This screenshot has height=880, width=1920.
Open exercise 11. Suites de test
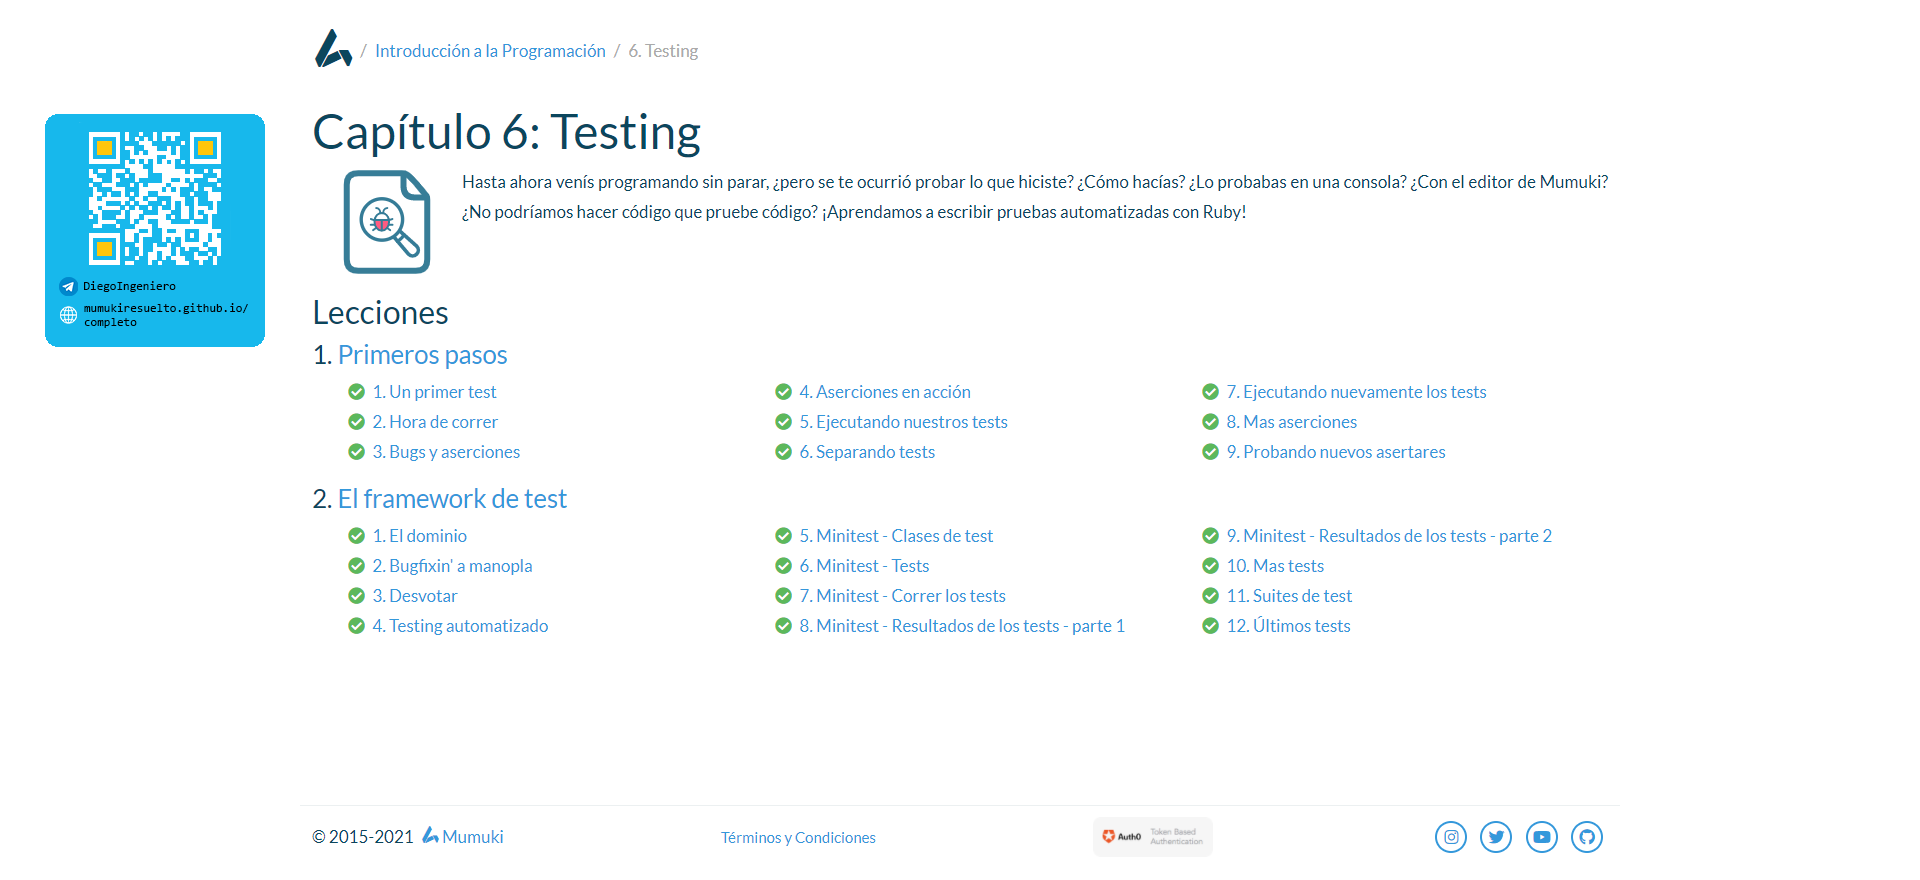[1289, 596]
